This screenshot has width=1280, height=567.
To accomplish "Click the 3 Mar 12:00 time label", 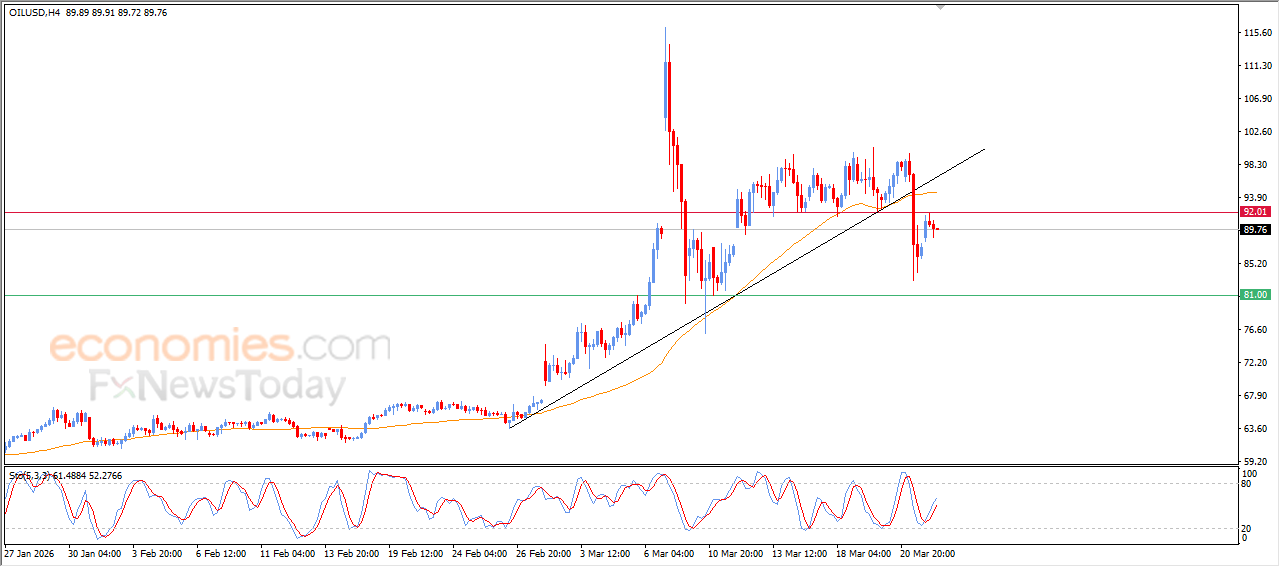I will [x=607, y=552].
